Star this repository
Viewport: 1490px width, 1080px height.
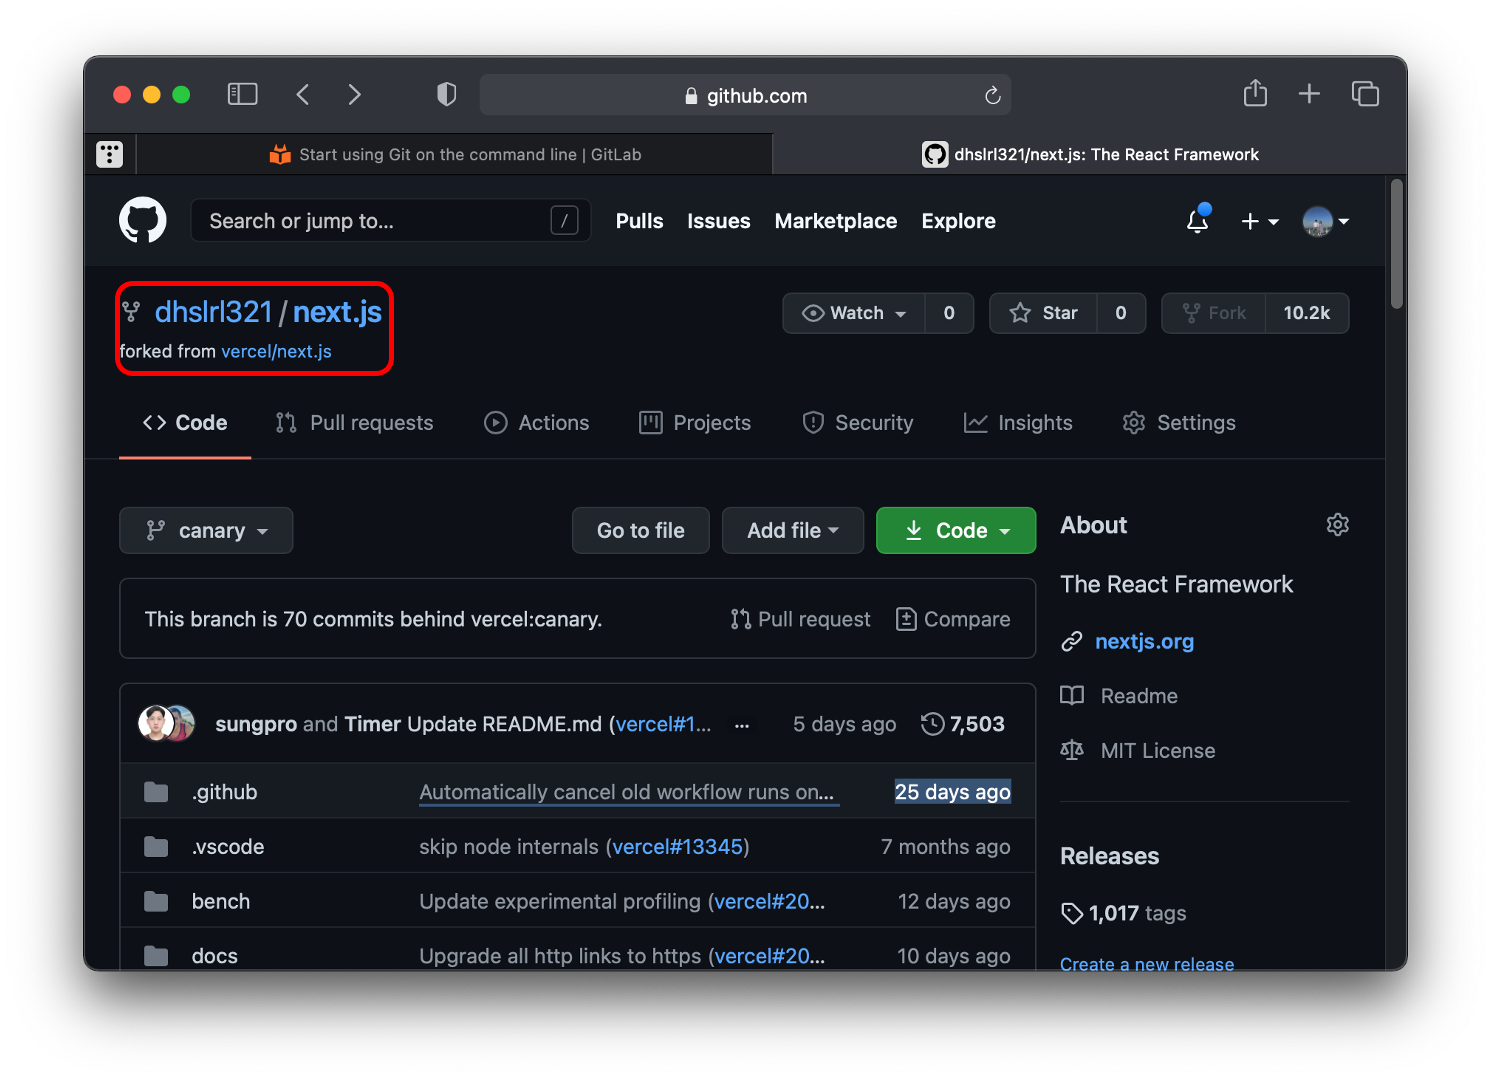(1043, 313)
